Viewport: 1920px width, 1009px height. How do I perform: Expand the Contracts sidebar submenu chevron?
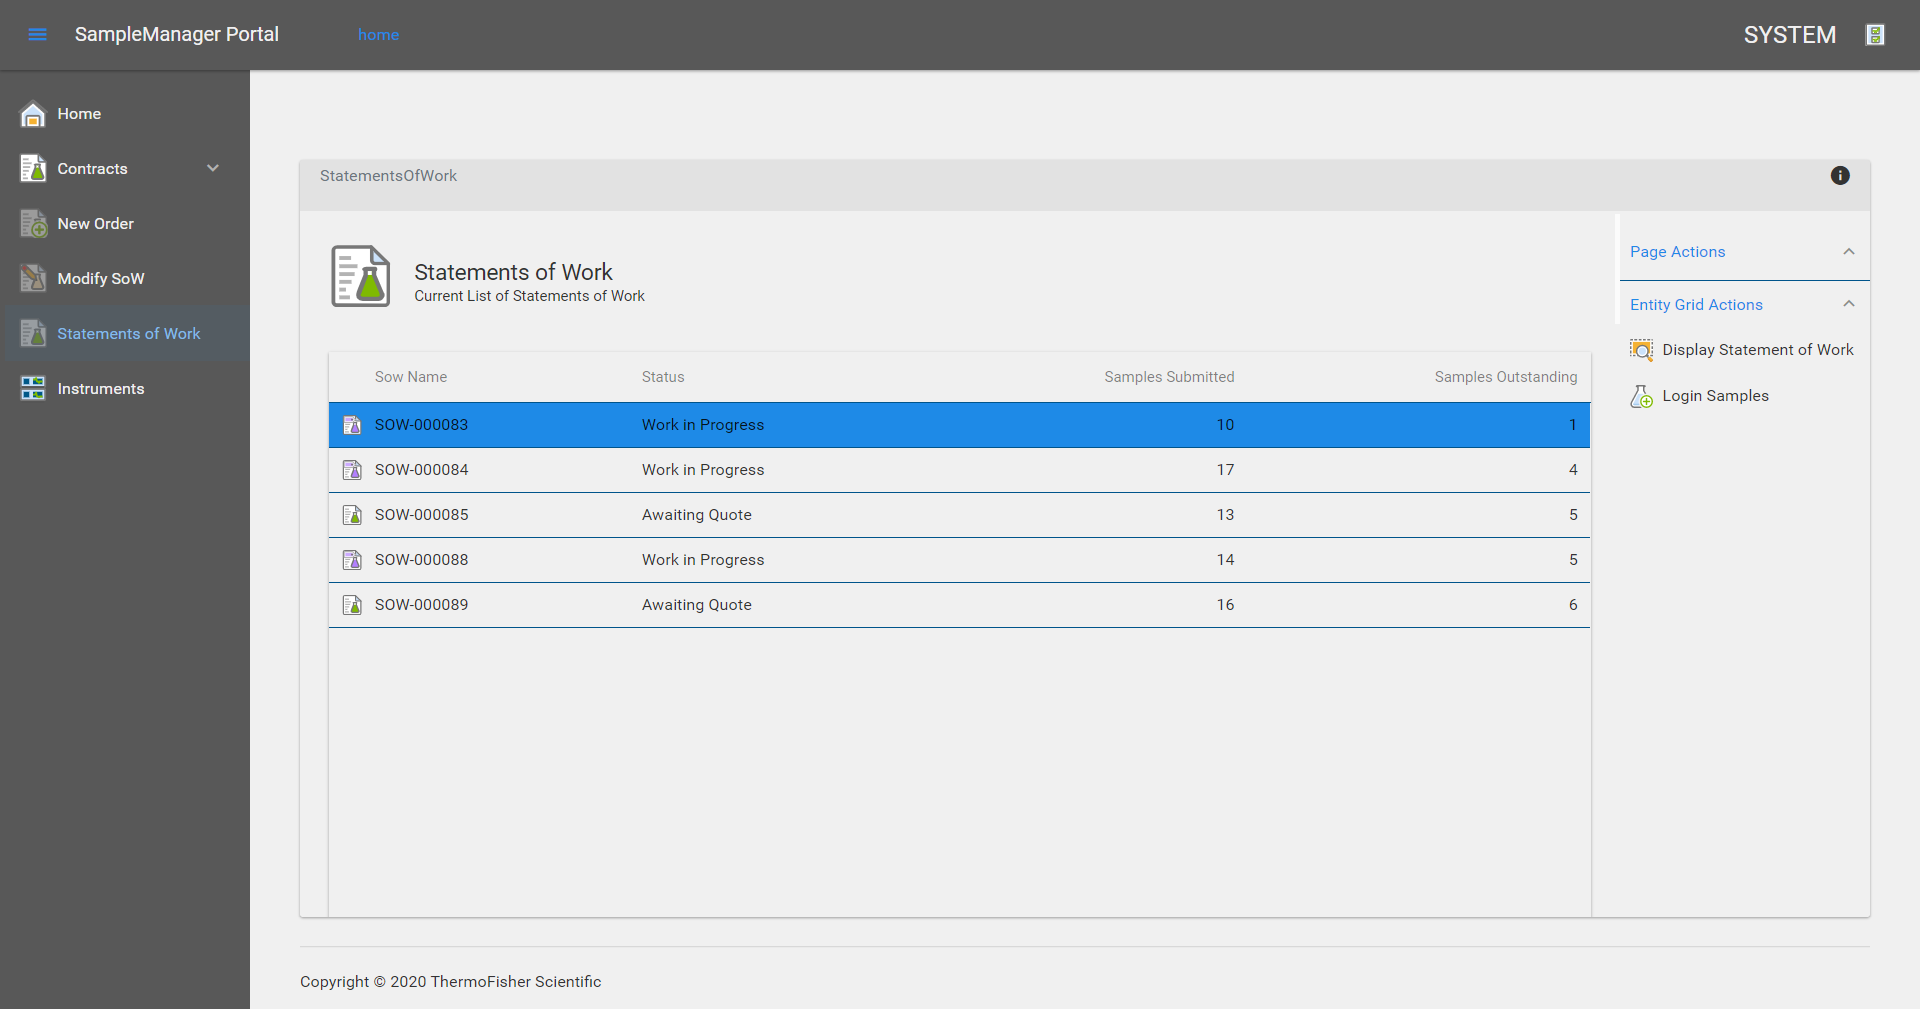pos(212,169)
